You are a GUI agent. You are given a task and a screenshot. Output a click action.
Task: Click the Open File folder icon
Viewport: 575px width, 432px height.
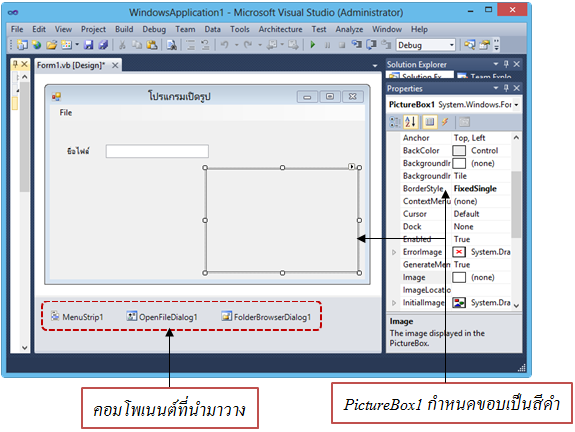point(51,45)
